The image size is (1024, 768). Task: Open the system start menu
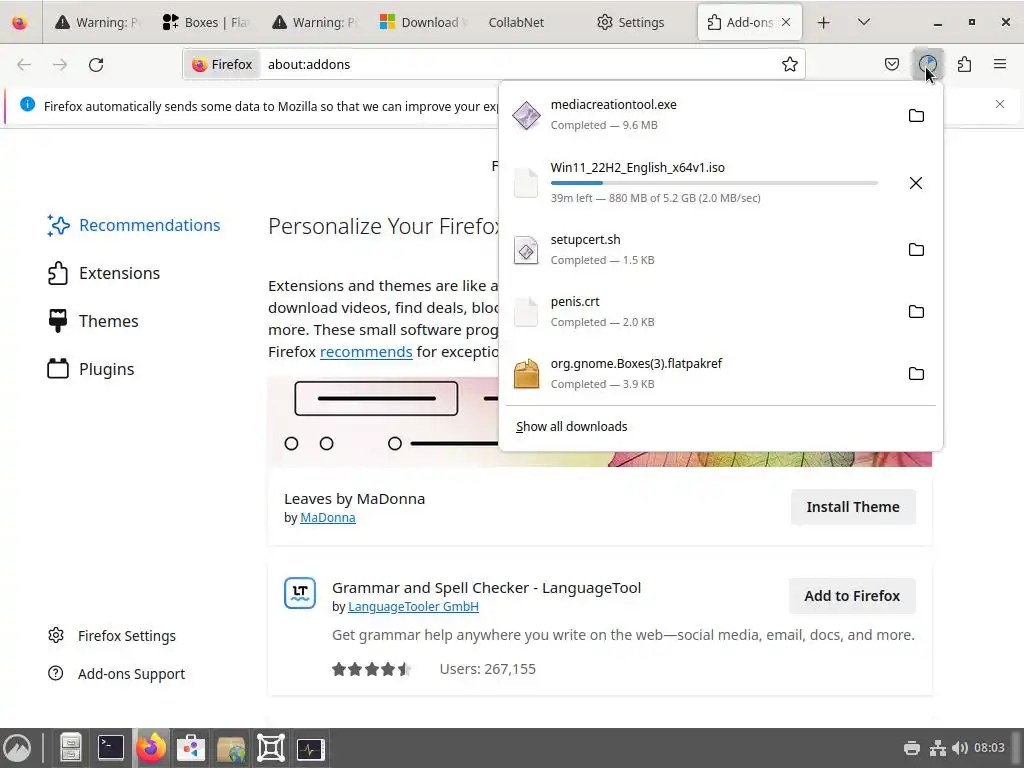click(x=18, y=748)
